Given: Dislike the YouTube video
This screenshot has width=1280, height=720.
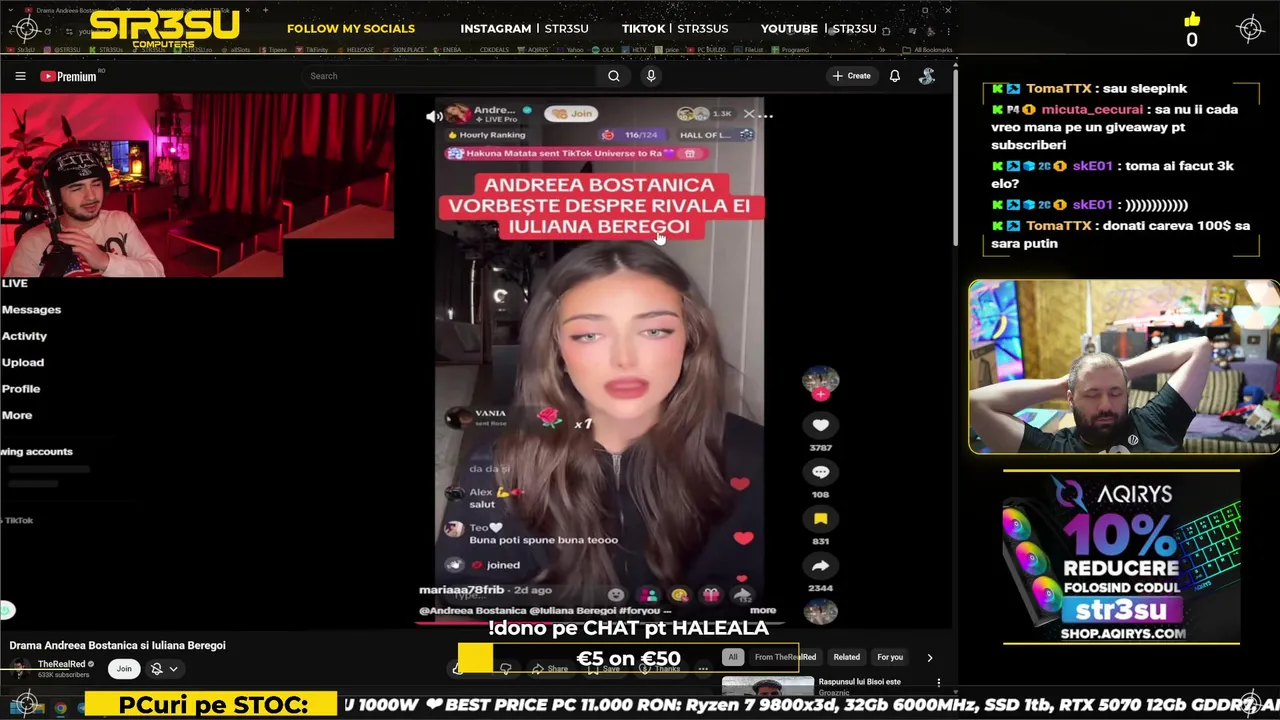Looking at the screenshot, I should coord(506,668).
